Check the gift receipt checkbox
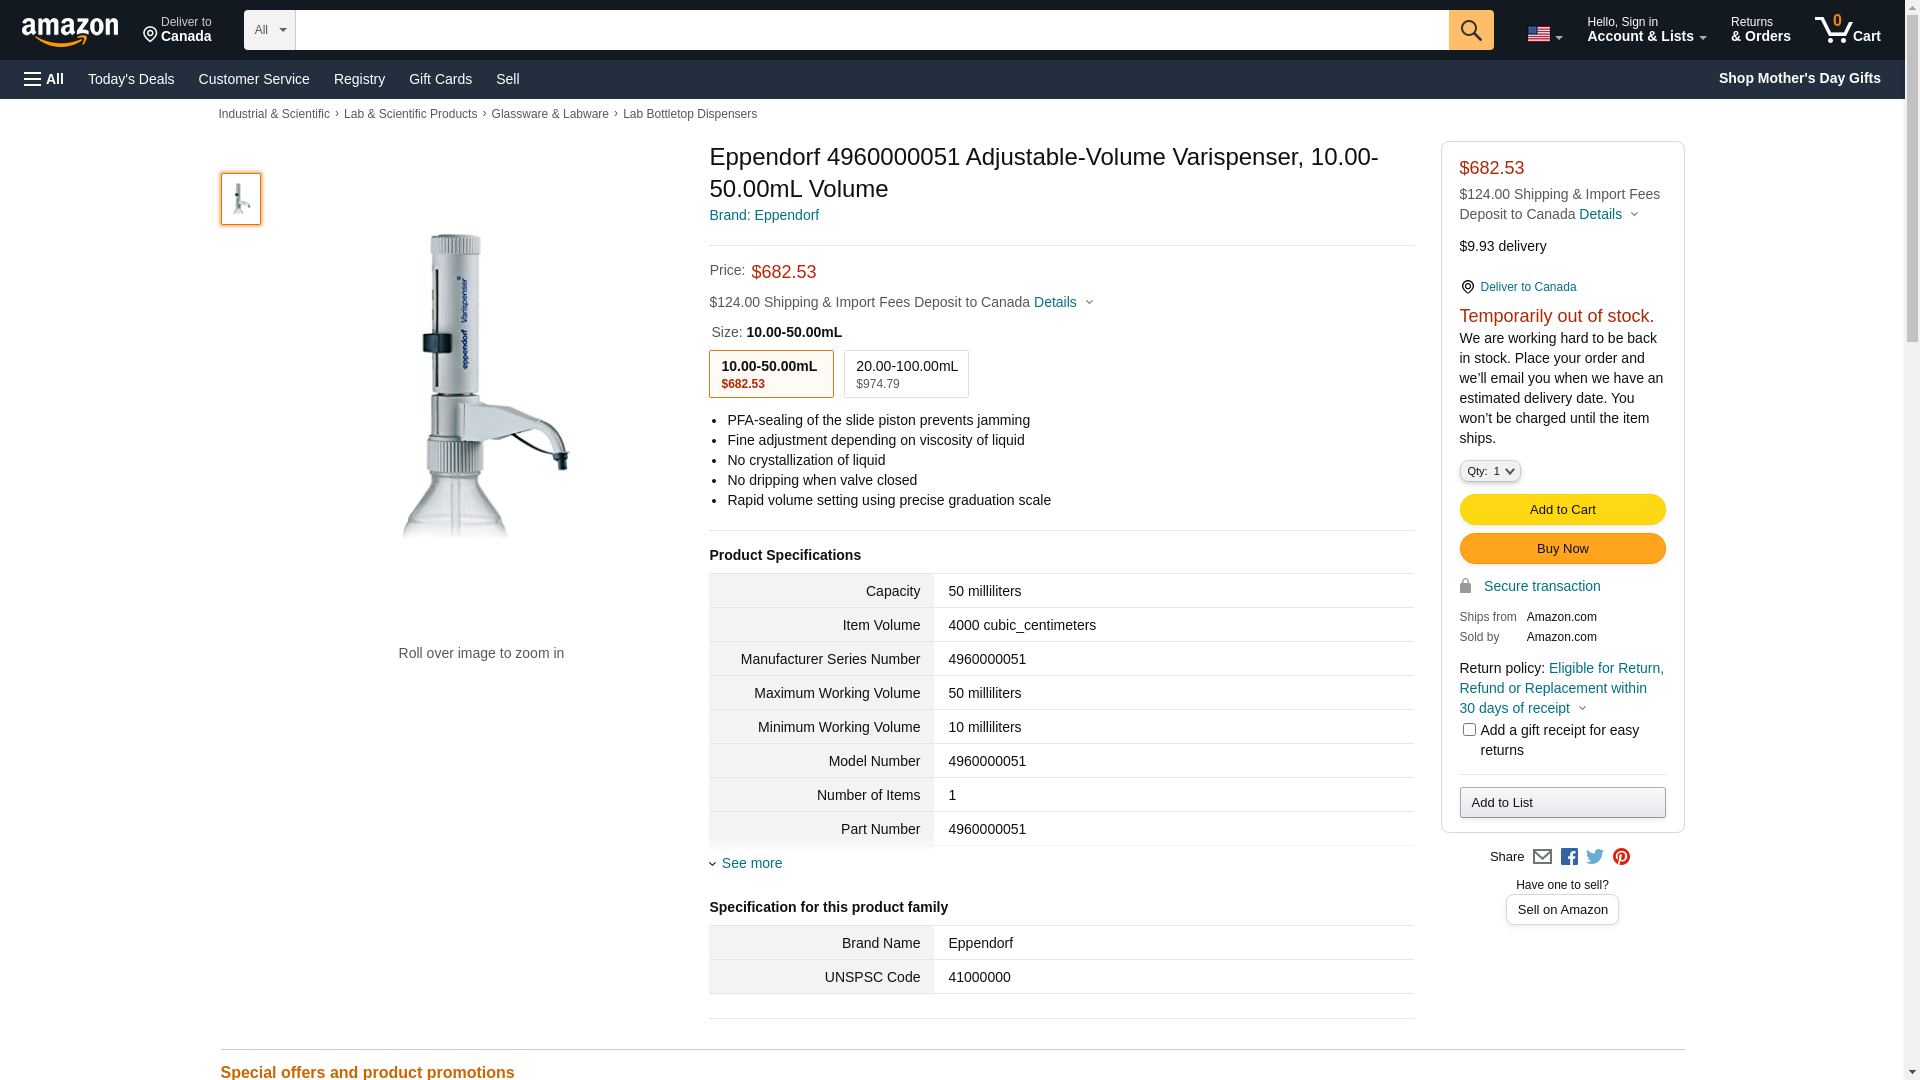1920x1080 pixels. click(x=1469, y=730)
